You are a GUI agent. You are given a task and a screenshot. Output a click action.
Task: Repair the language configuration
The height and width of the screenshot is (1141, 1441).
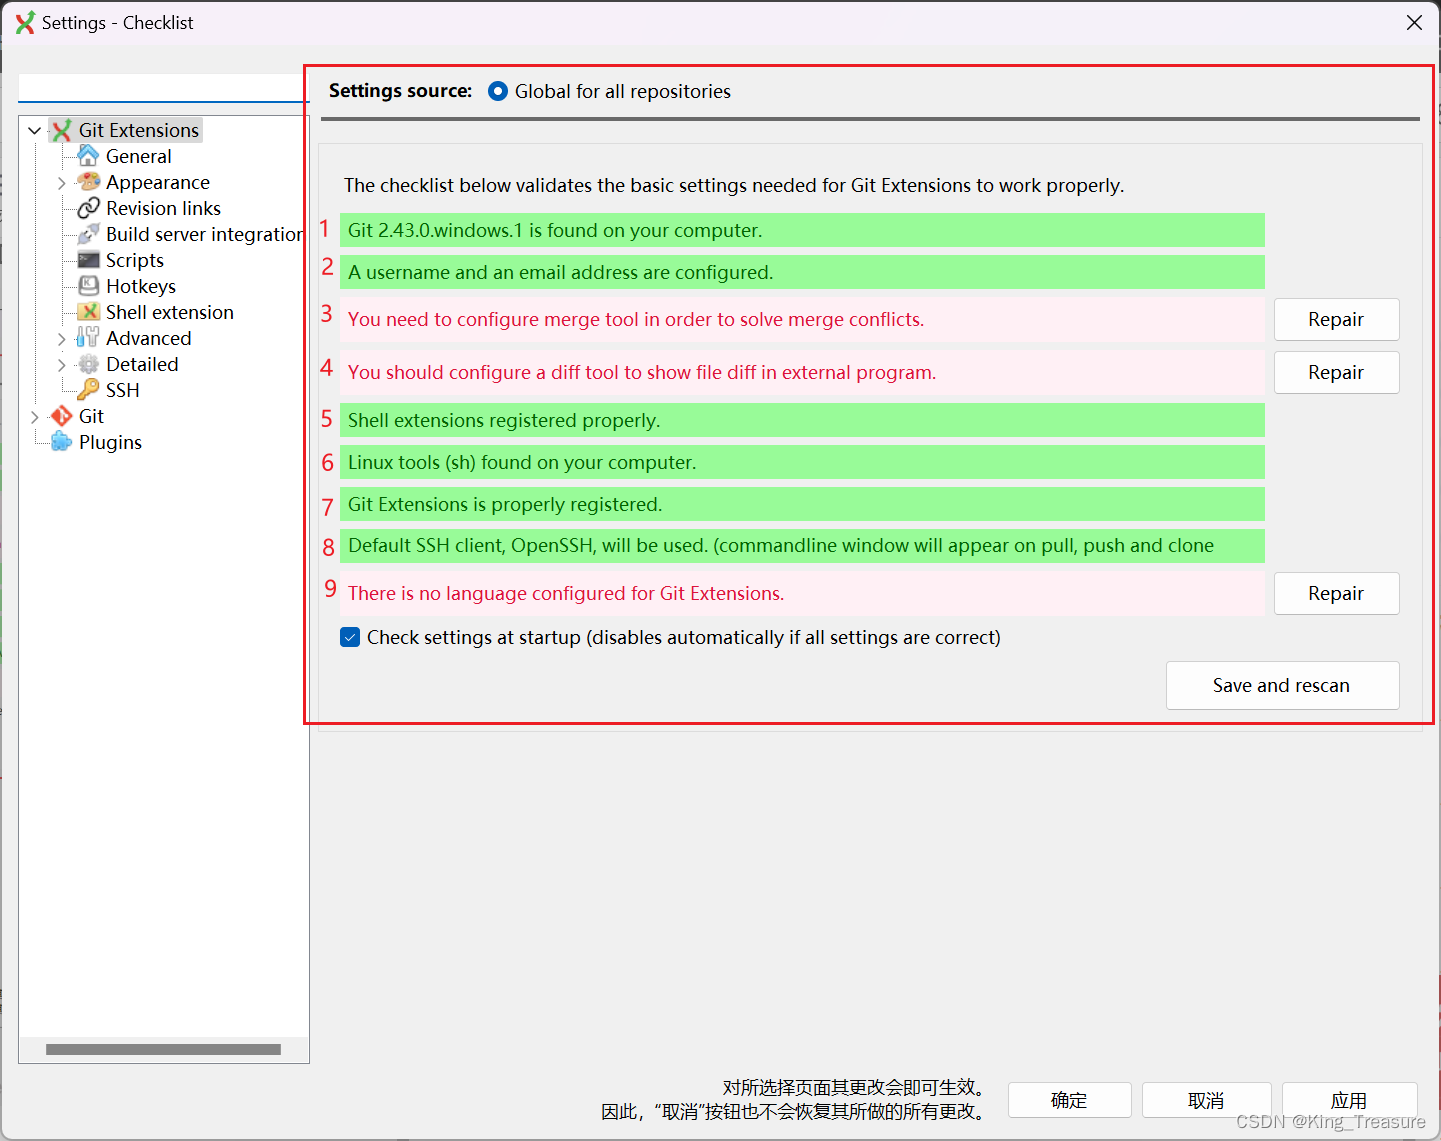[1336, 593]
